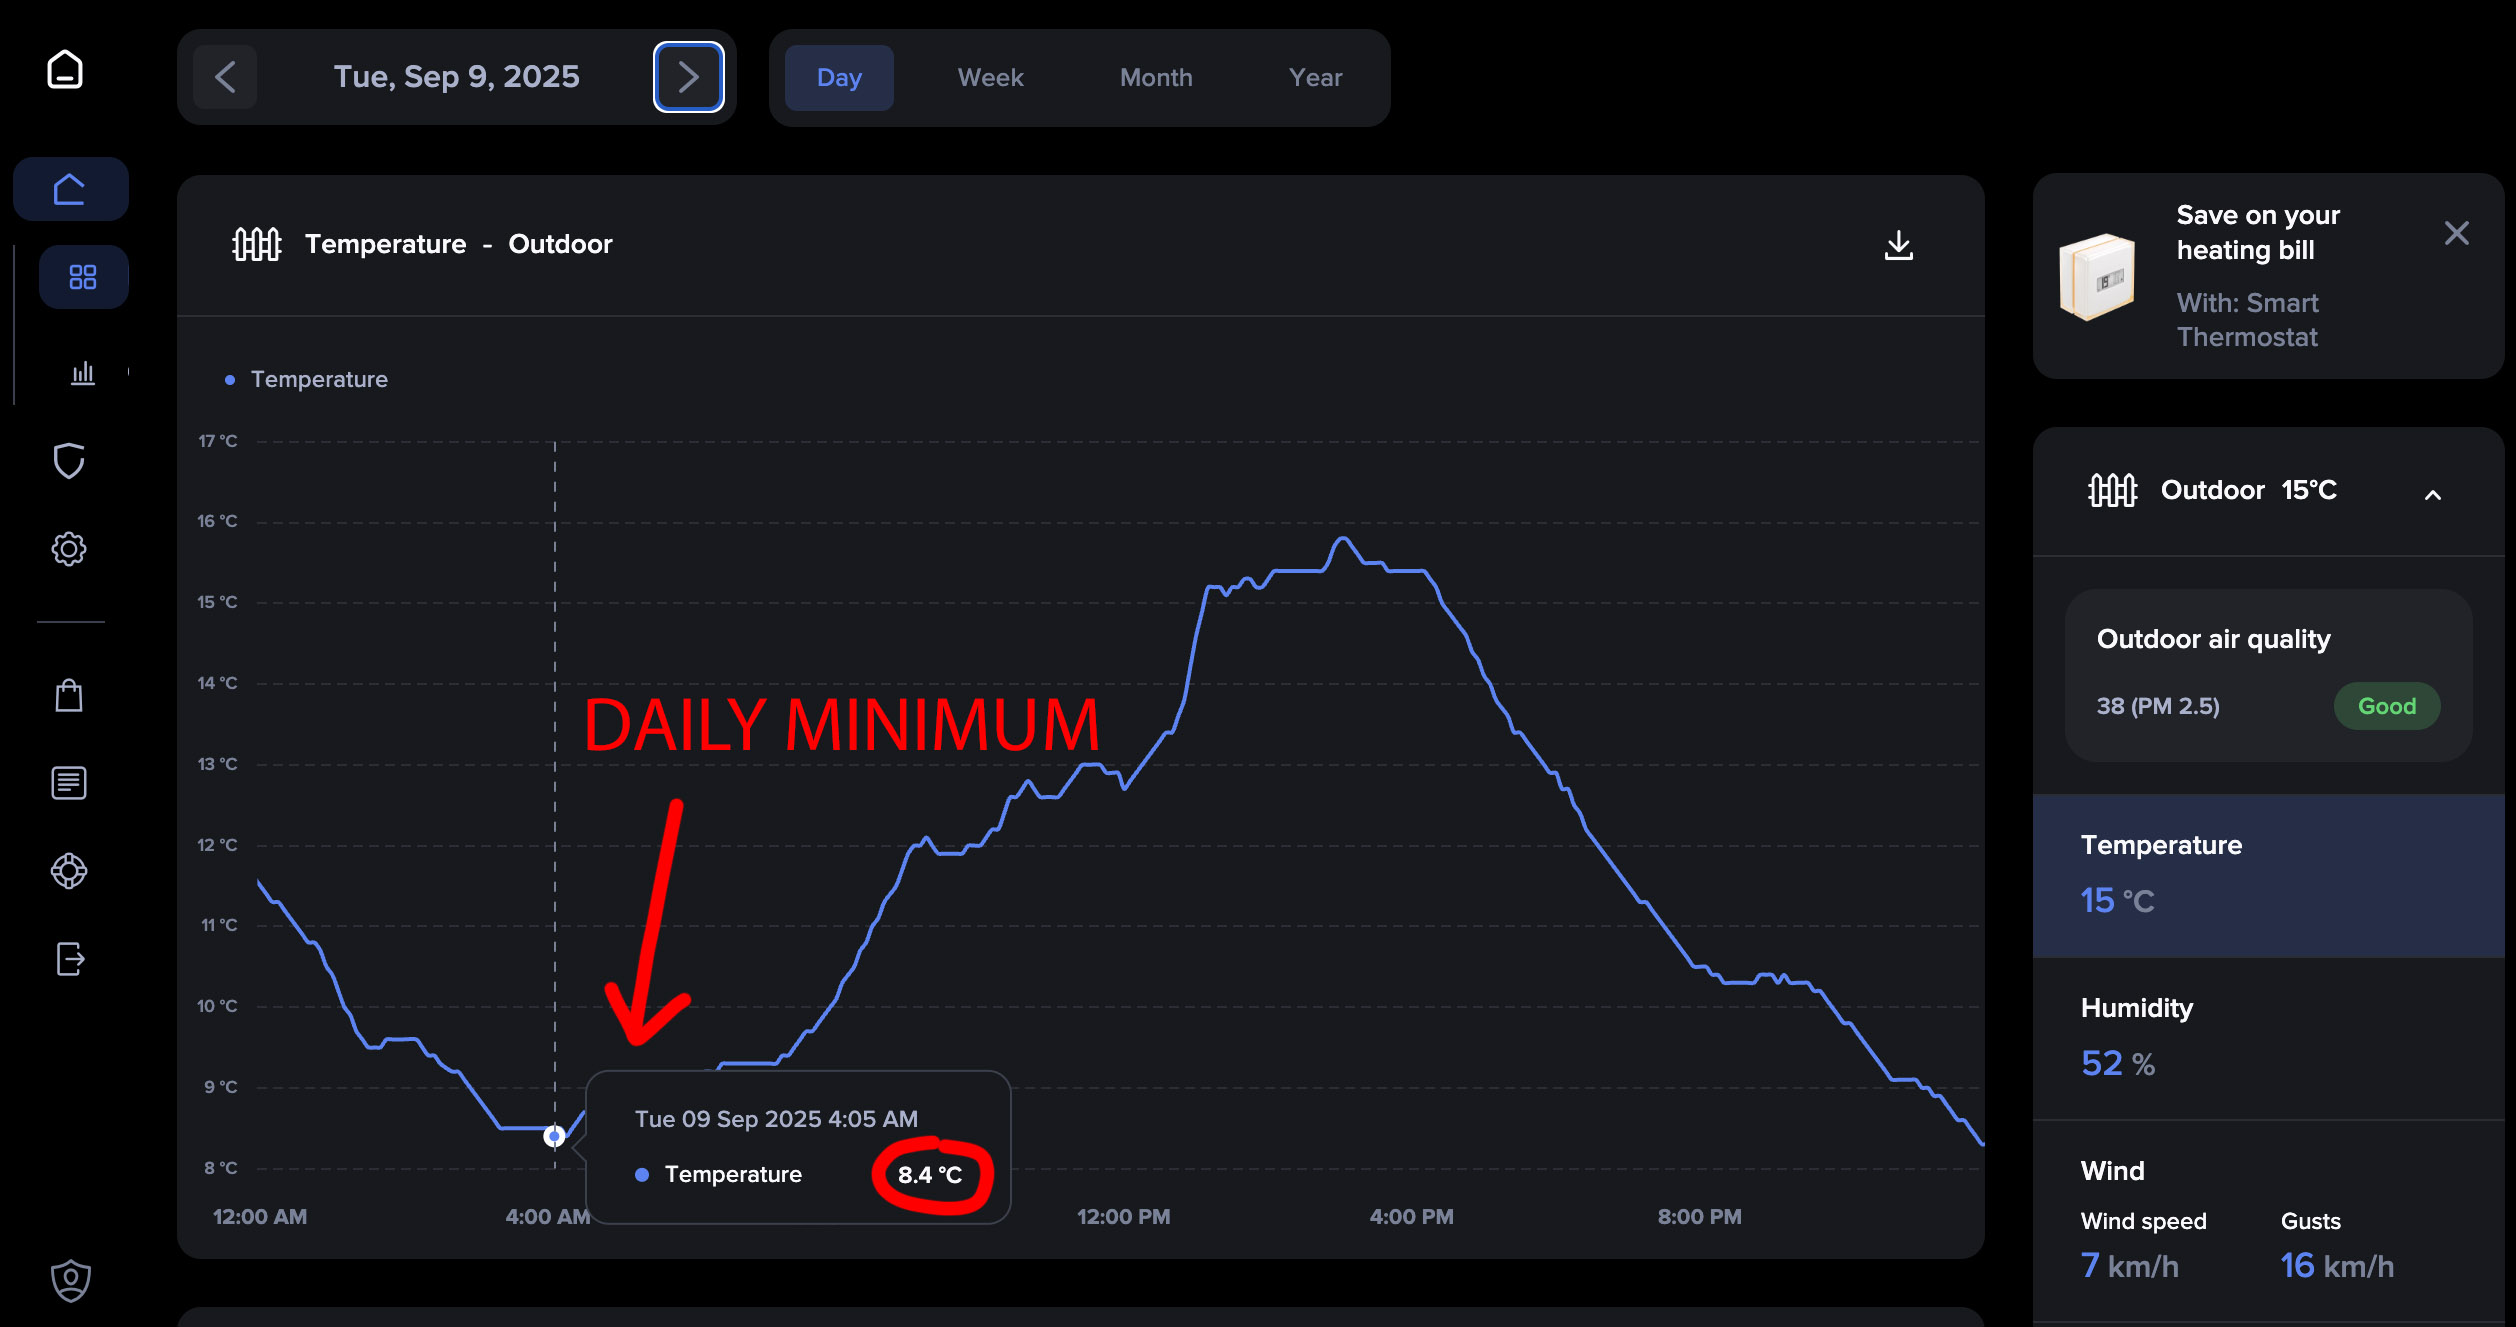The width and height of the screenshot is (2516, 1327).
Task: Switch to the Week view tab
Action: click(x=990, y=78)
